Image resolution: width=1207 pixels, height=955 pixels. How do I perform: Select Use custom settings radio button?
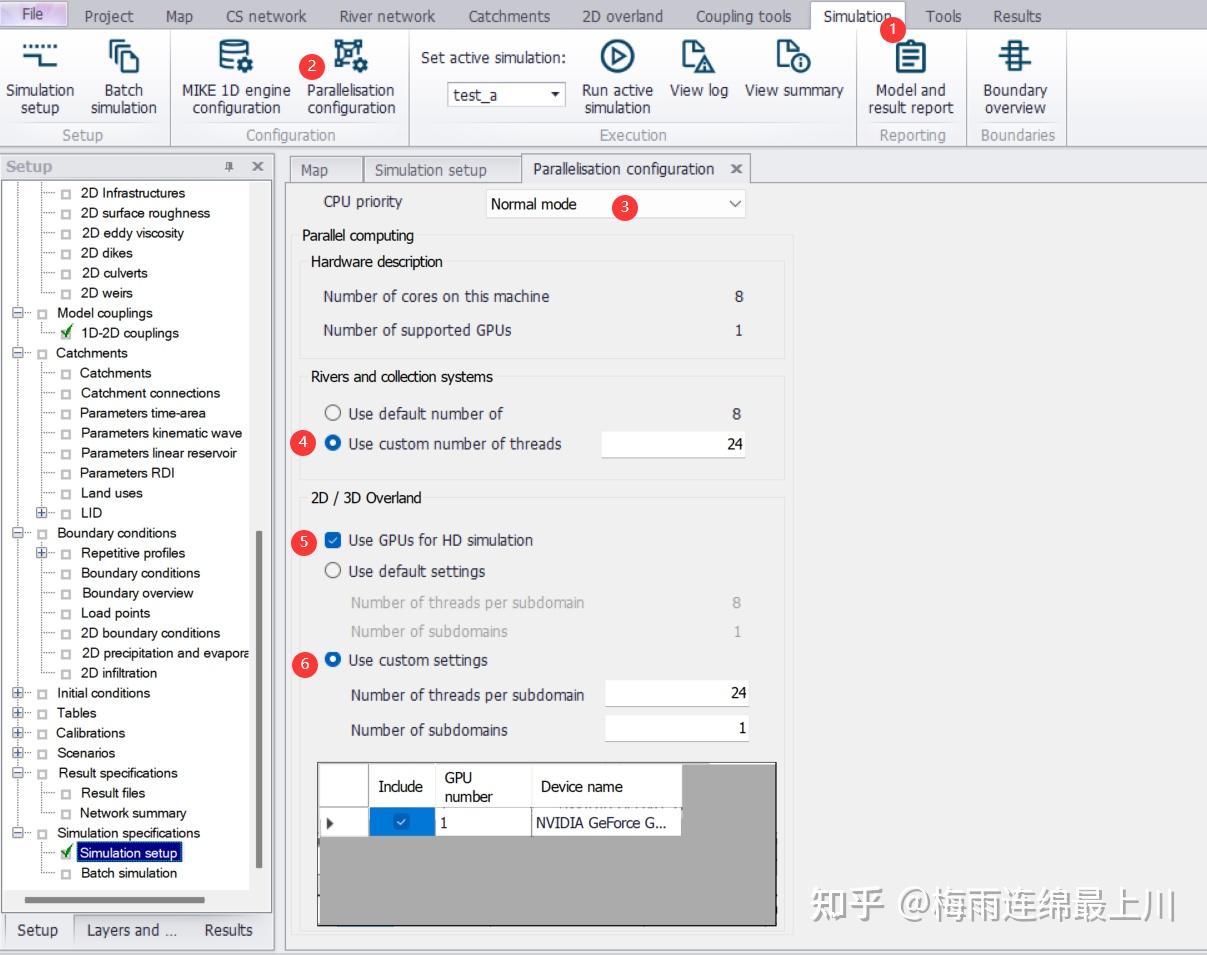pyautogui.click(x=333, y=660)
